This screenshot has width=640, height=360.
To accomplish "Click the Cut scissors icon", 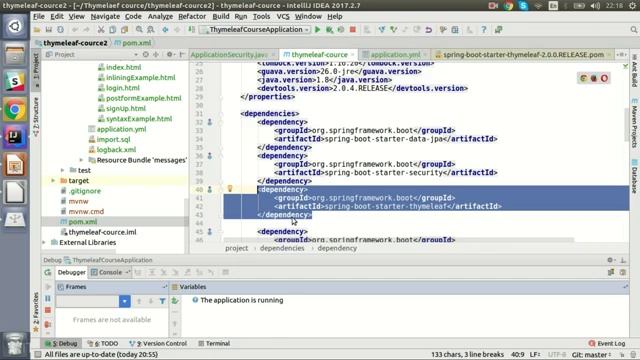I will (101, 30).
